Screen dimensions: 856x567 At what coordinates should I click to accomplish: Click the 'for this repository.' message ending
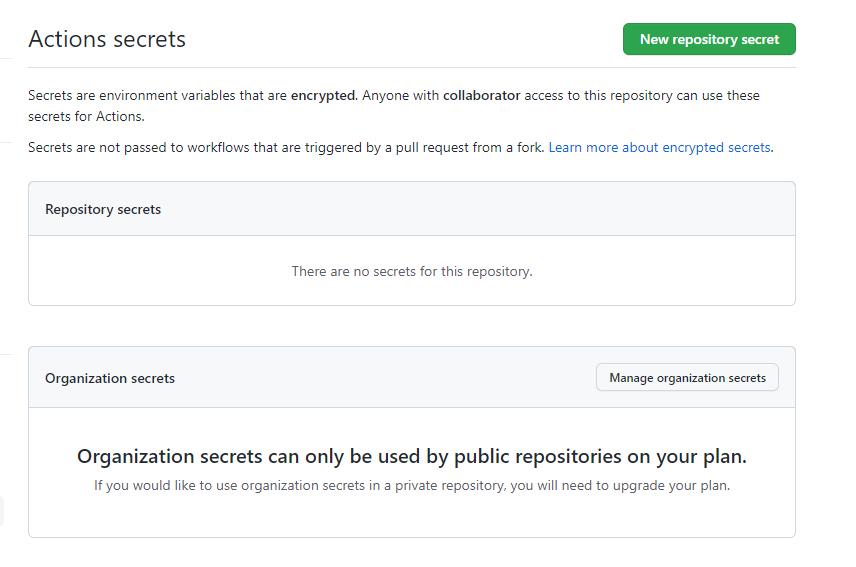coord(473,271)
